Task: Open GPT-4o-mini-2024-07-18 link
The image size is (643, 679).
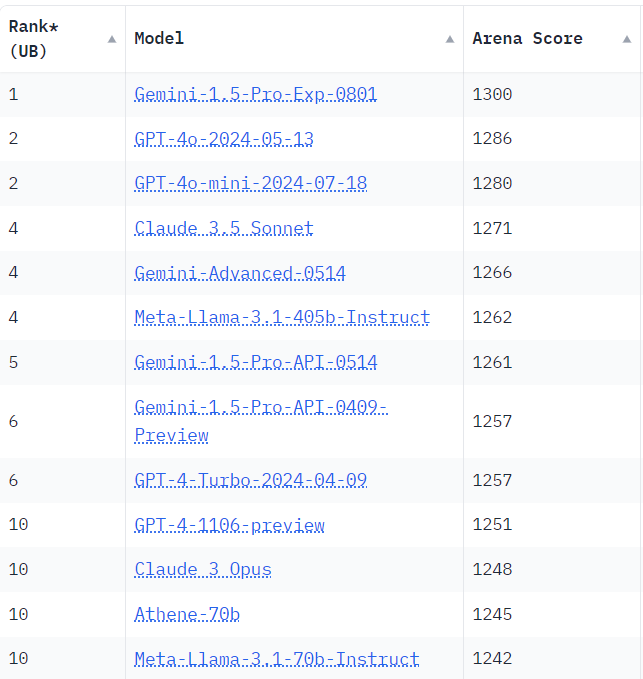Action: point(251,184)
